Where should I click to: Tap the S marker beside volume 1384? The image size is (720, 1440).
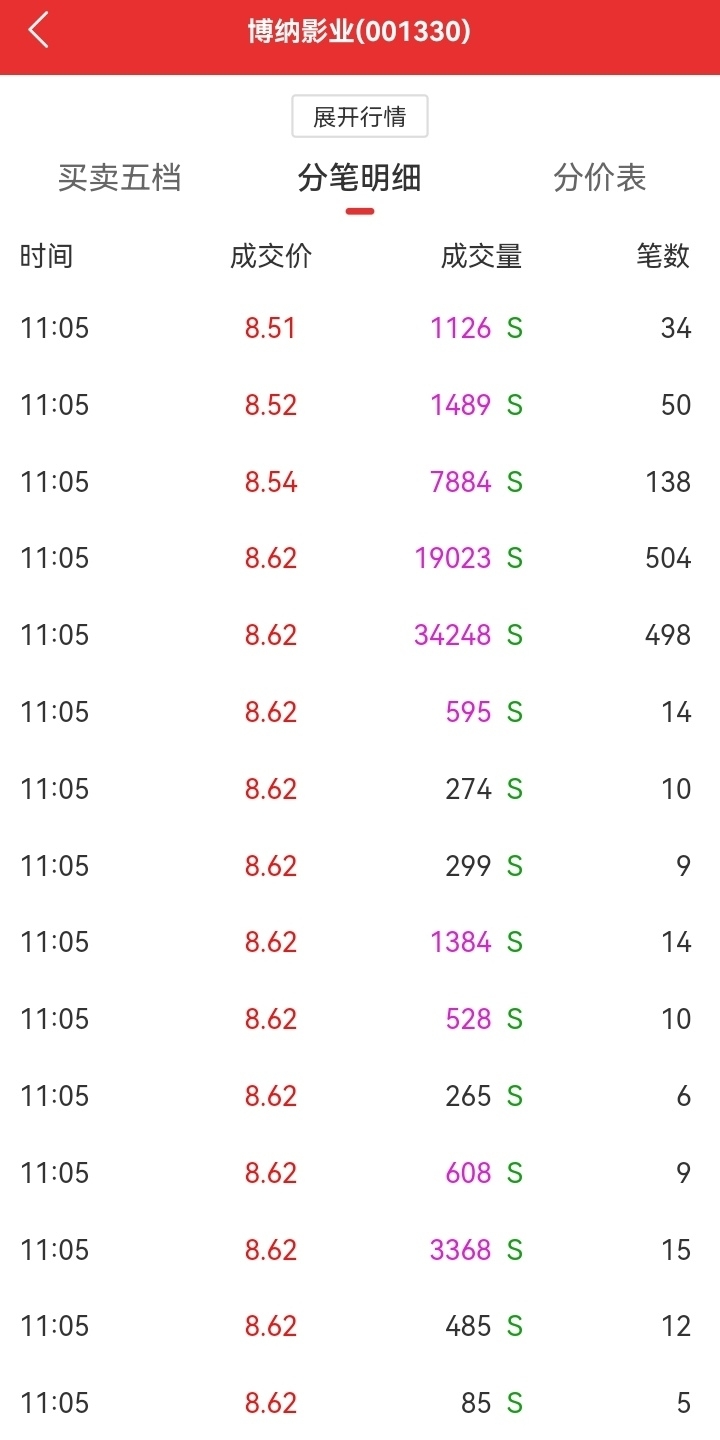pyautogui.click(x=515, y=942)
